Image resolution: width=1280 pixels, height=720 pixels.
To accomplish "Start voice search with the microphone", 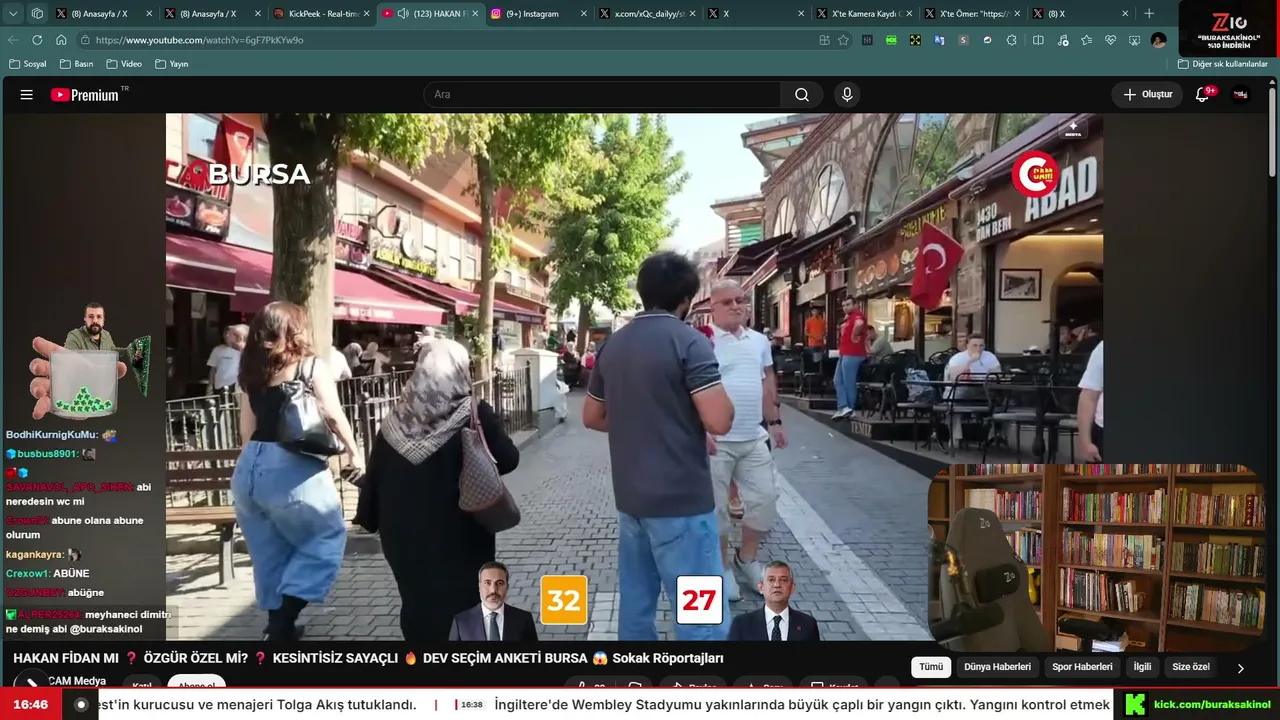I will [x=847, y=95].
